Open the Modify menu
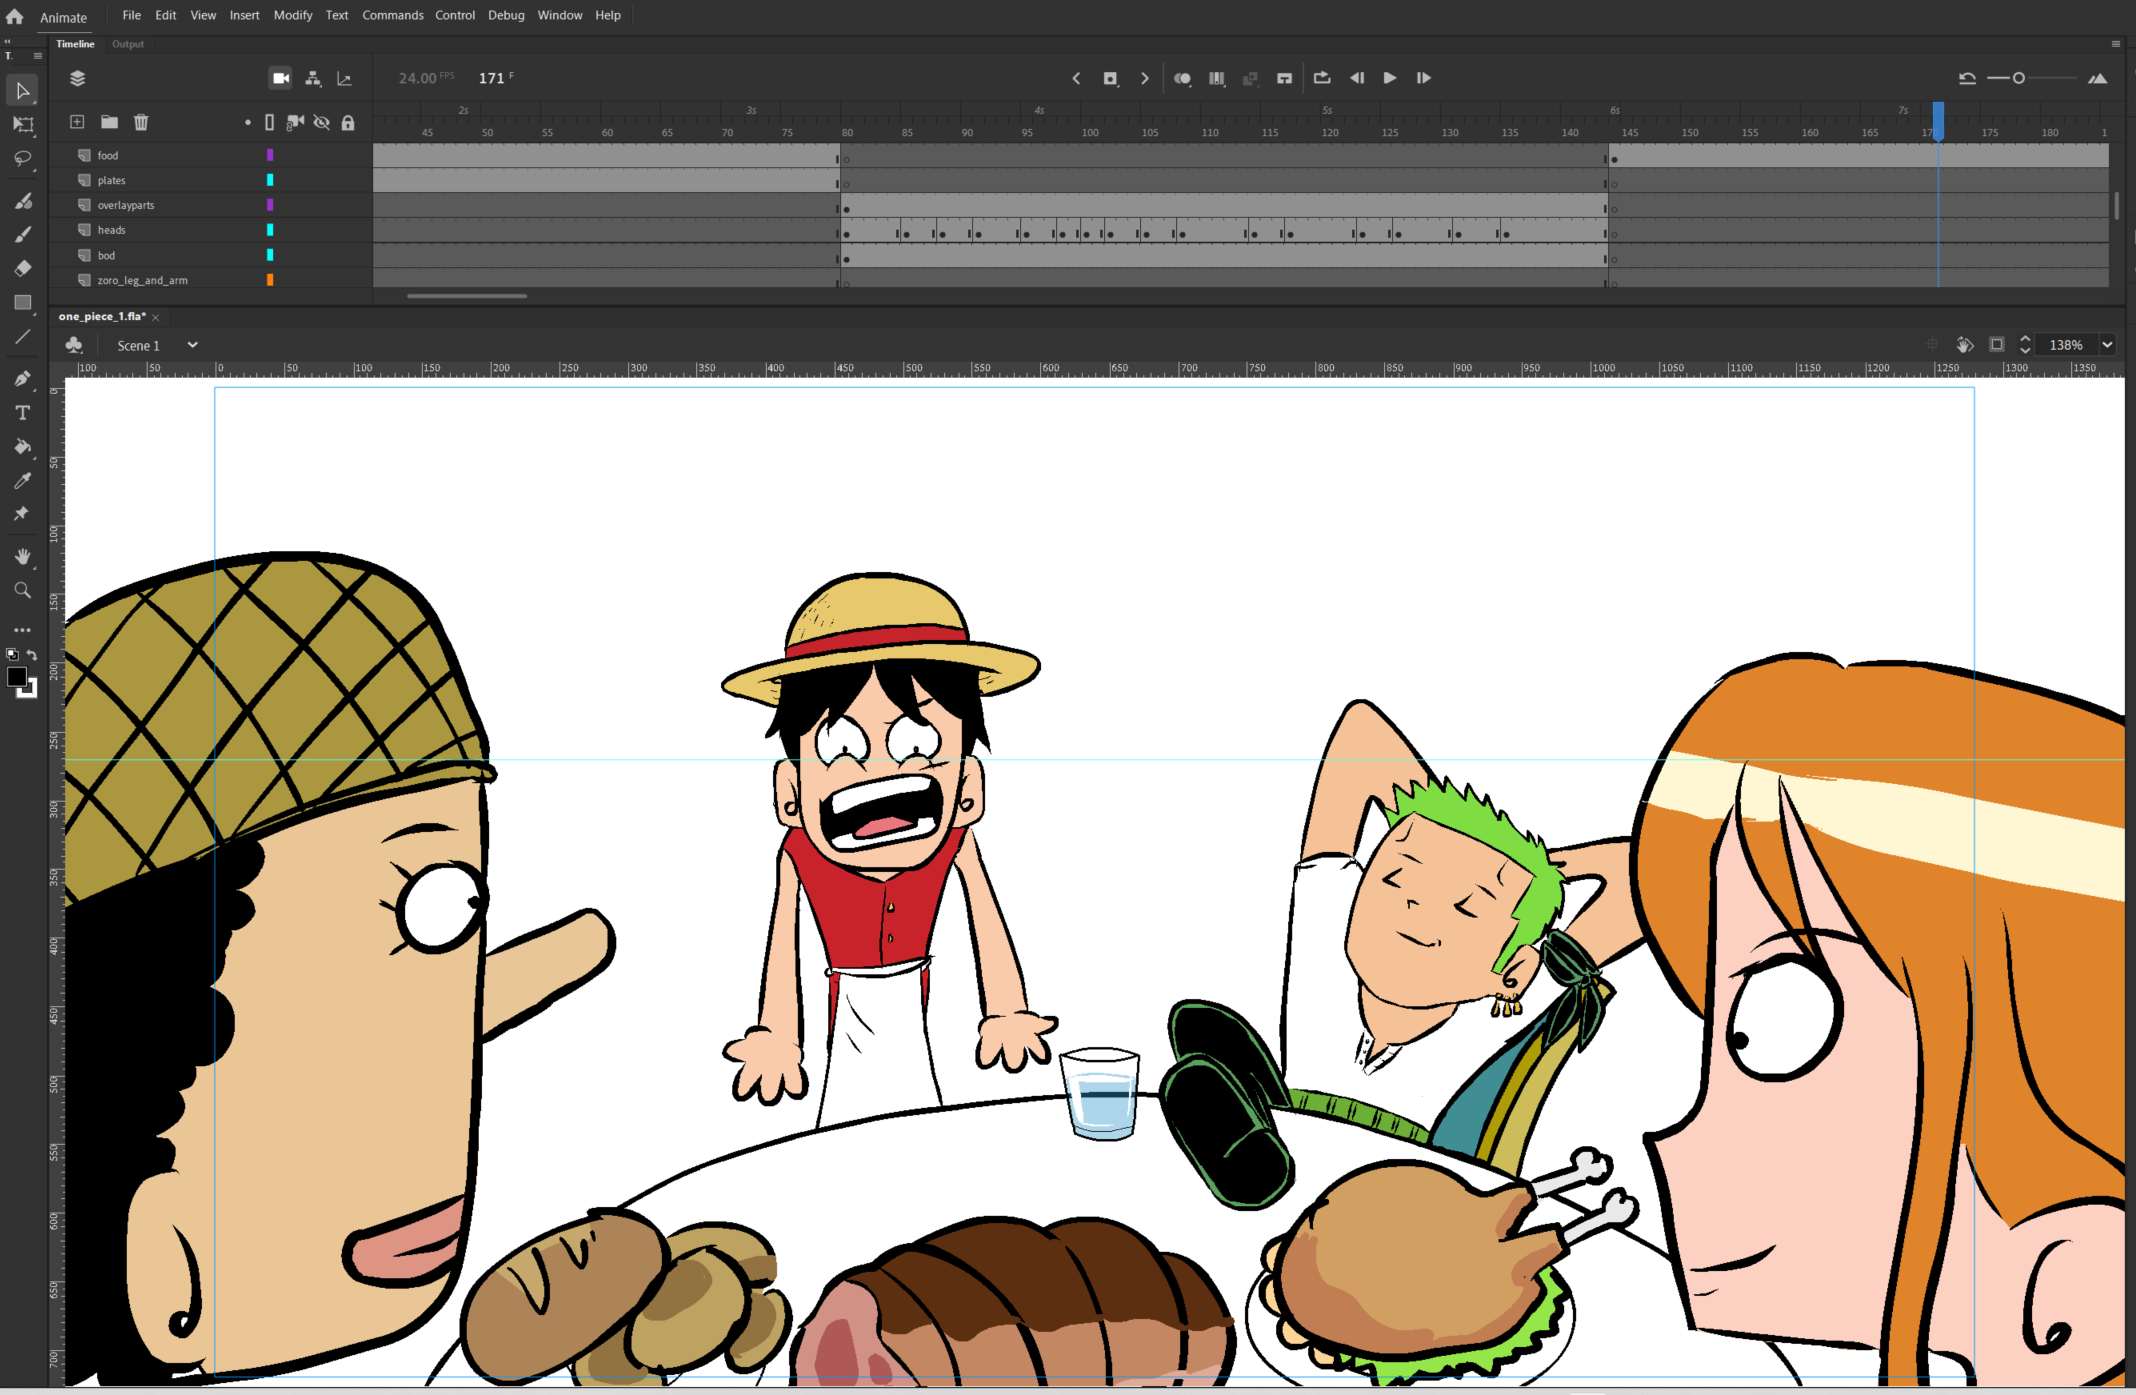The height and width of the screenshot is (1395, 2136). (293, 15)
